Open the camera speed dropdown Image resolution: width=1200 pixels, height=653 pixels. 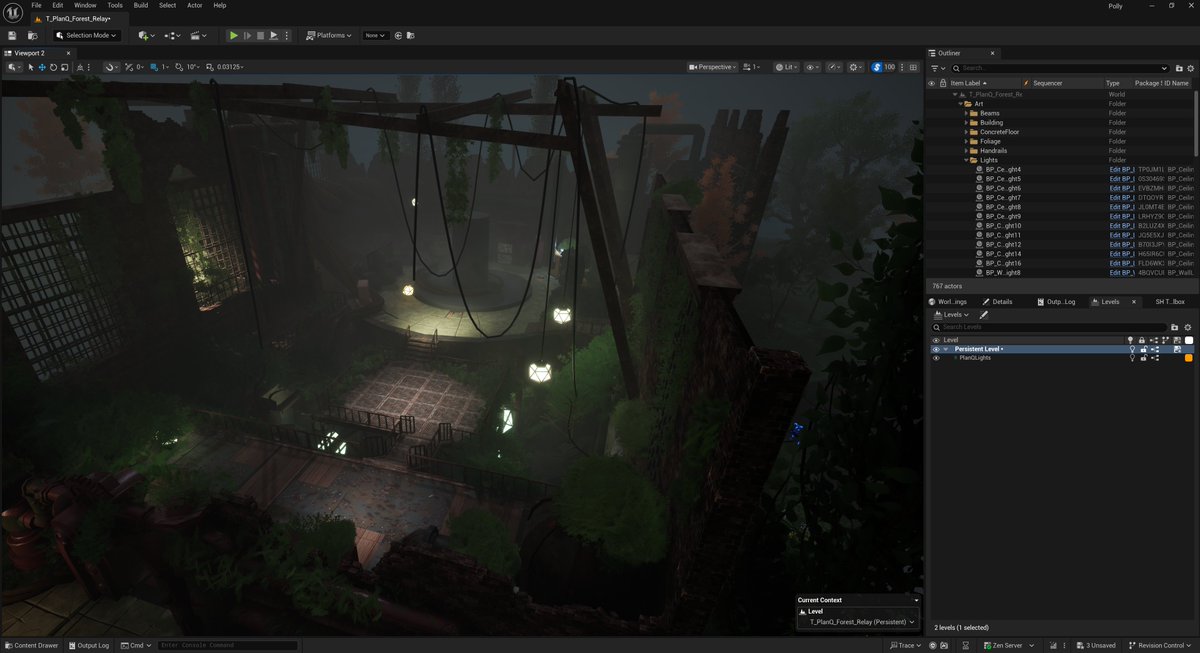click(x=752, y=67)
